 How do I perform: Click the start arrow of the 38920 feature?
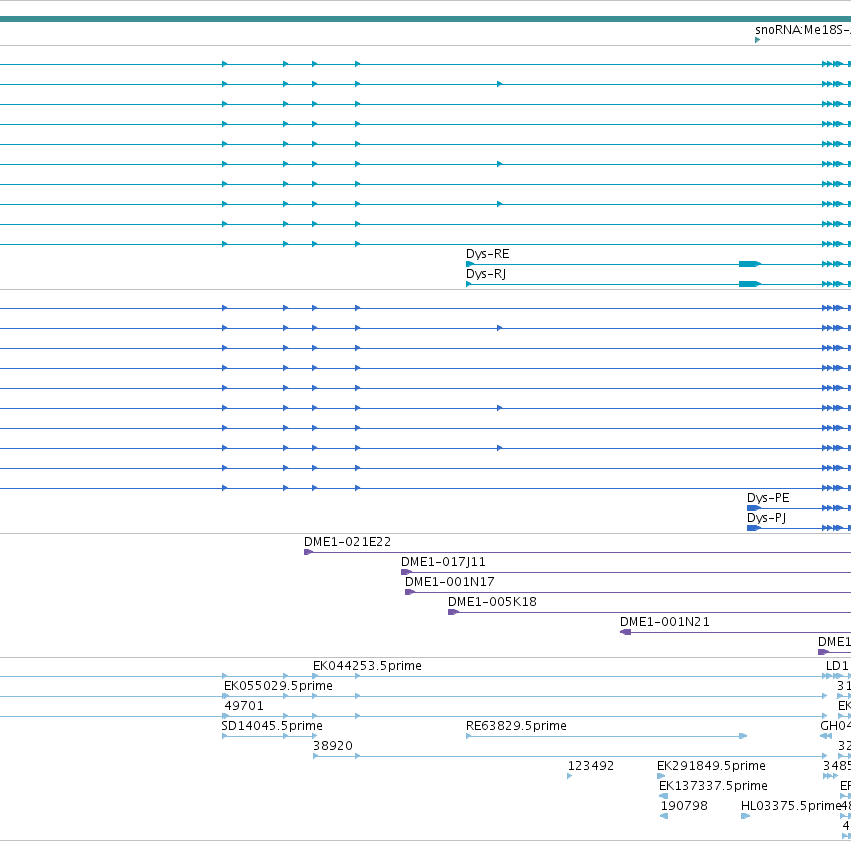[x=316, y=756]
